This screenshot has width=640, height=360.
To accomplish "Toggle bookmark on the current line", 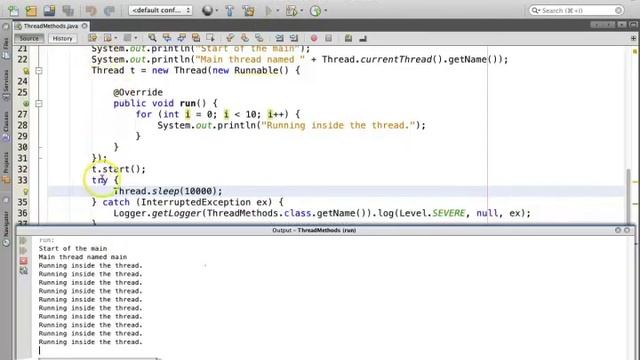I will click(259, 38).
